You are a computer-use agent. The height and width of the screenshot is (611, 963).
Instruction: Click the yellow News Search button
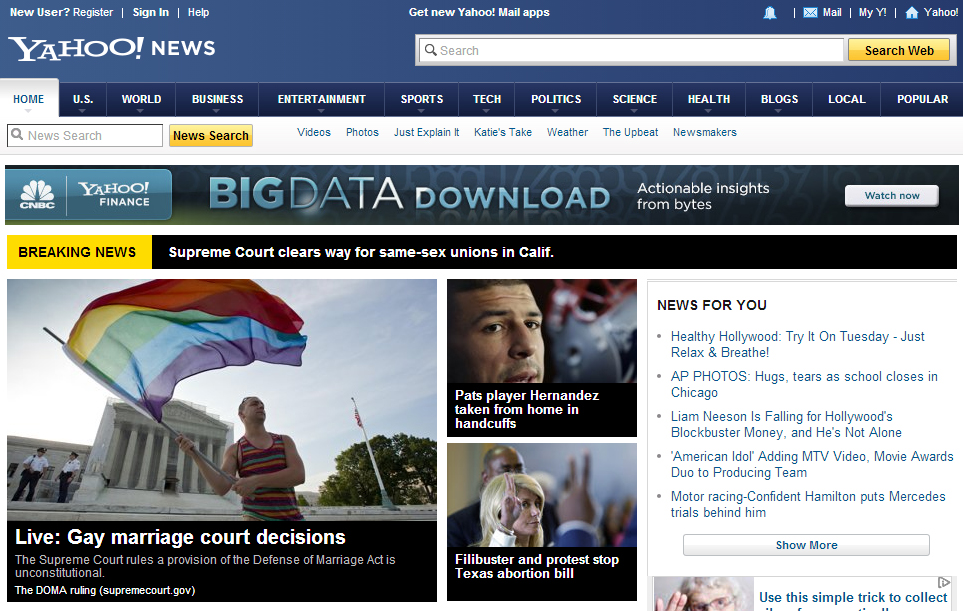click(211, 136)
